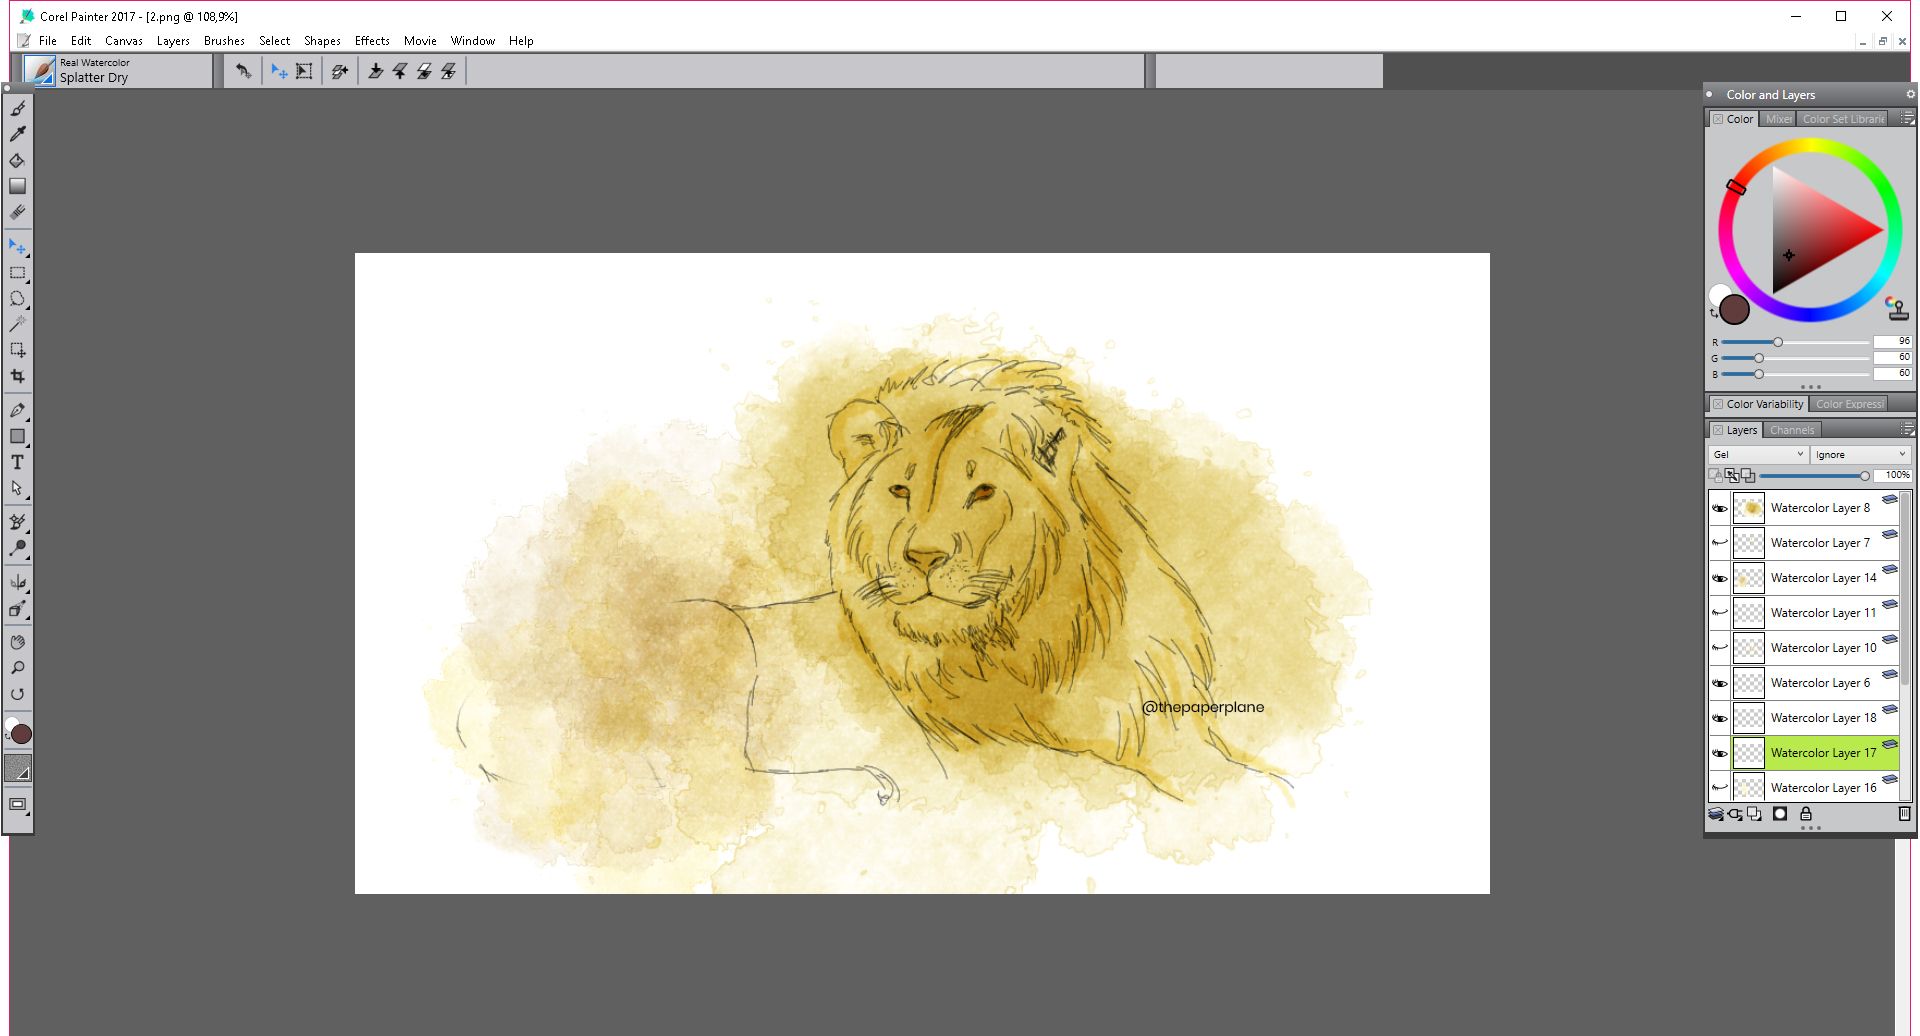Click the G value input field
The image size is (1920, 1036).
pyautogui.click(x=1892, y=357)
